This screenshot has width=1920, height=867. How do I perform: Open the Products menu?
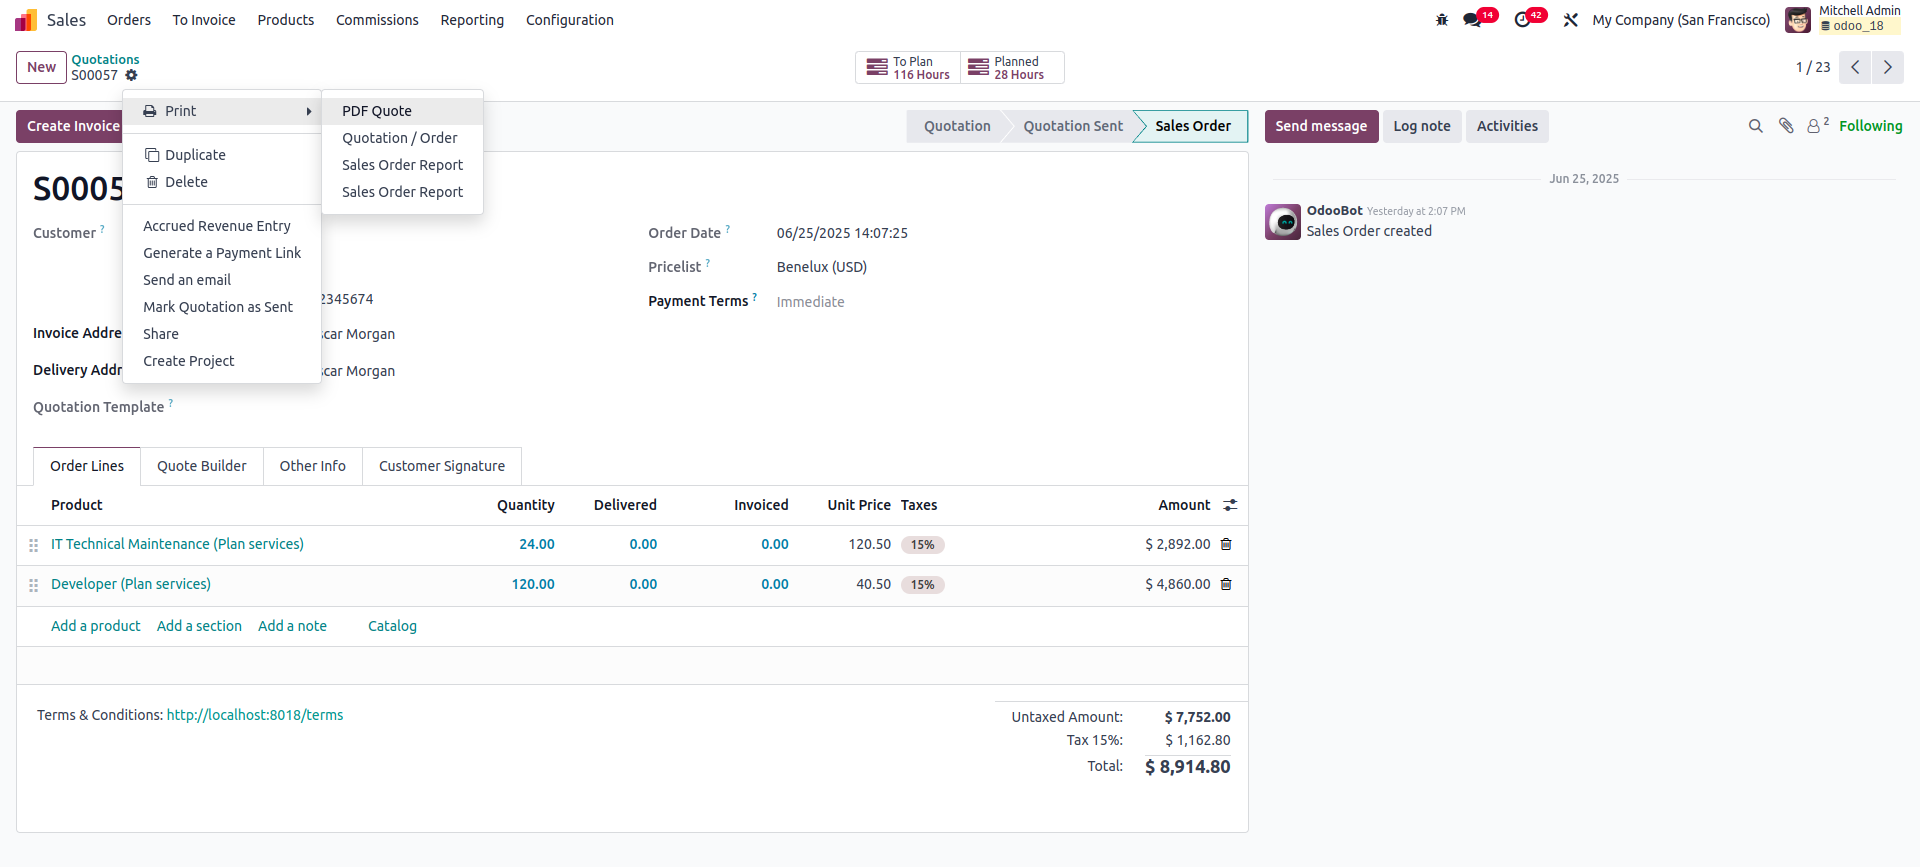(x=286, y=20)
